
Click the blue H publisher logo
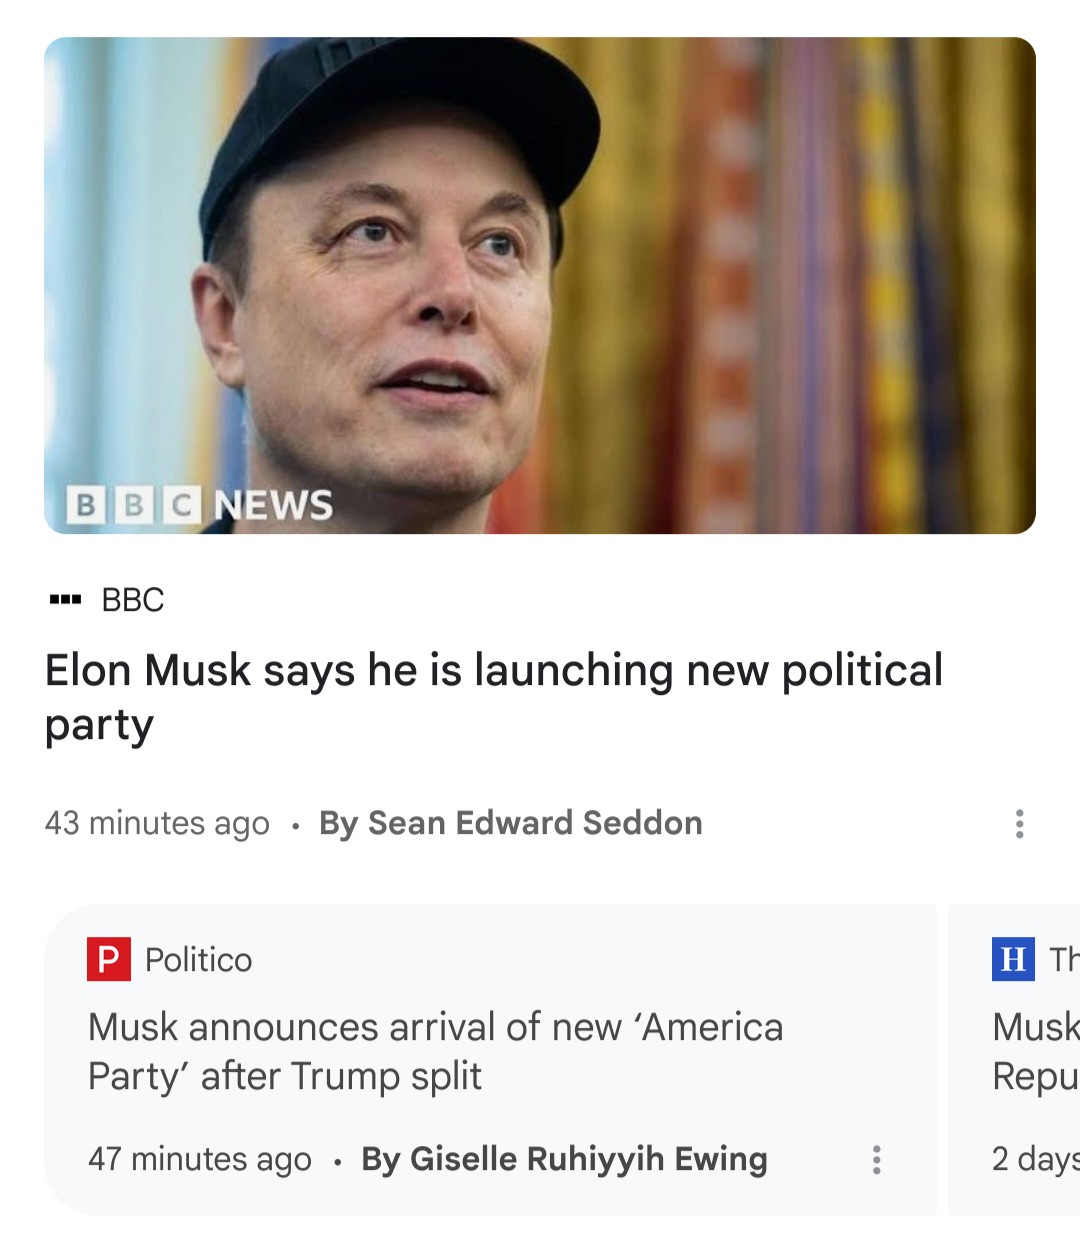point(1013,959)
